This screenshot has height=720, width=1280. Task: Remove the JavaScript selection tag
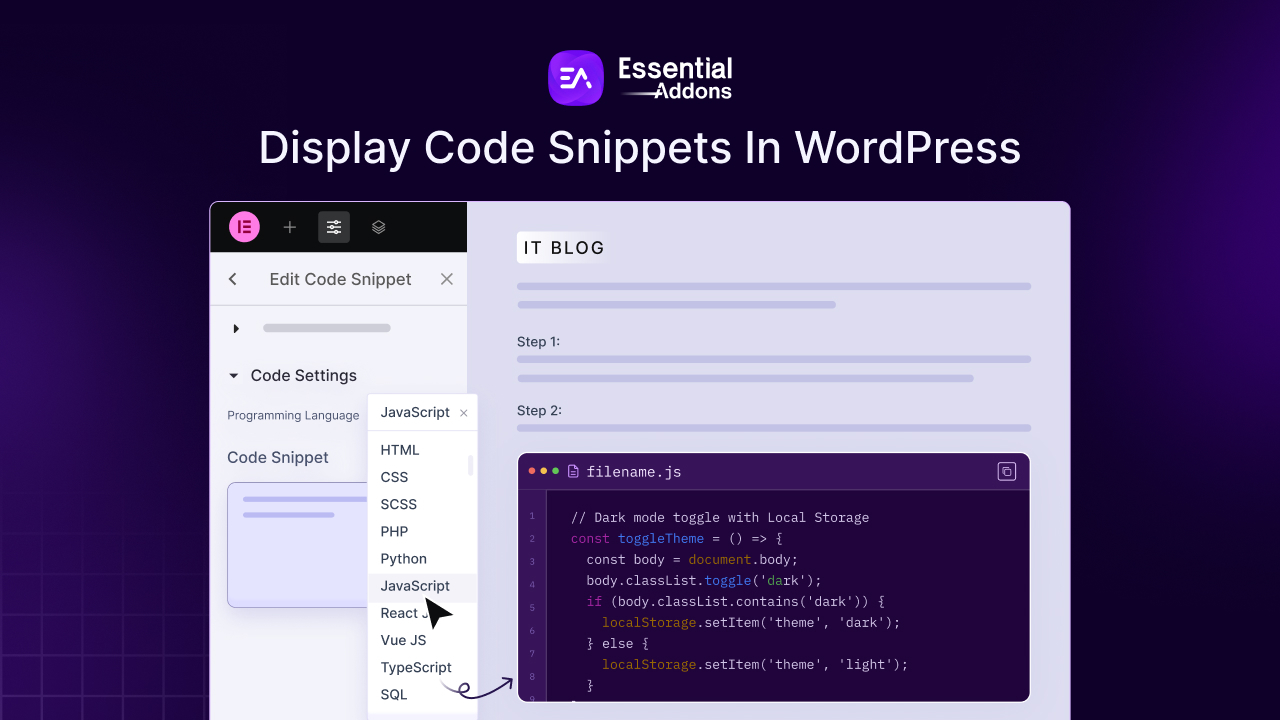tap(463, 412)
